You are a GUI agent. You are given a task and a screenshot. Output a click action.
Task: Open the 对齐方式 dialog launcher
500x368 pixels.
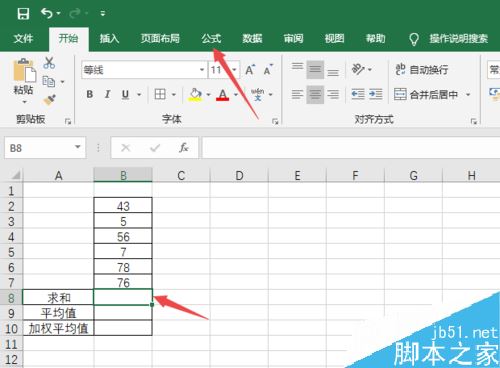pyautogui.click(x=473, y=122)
